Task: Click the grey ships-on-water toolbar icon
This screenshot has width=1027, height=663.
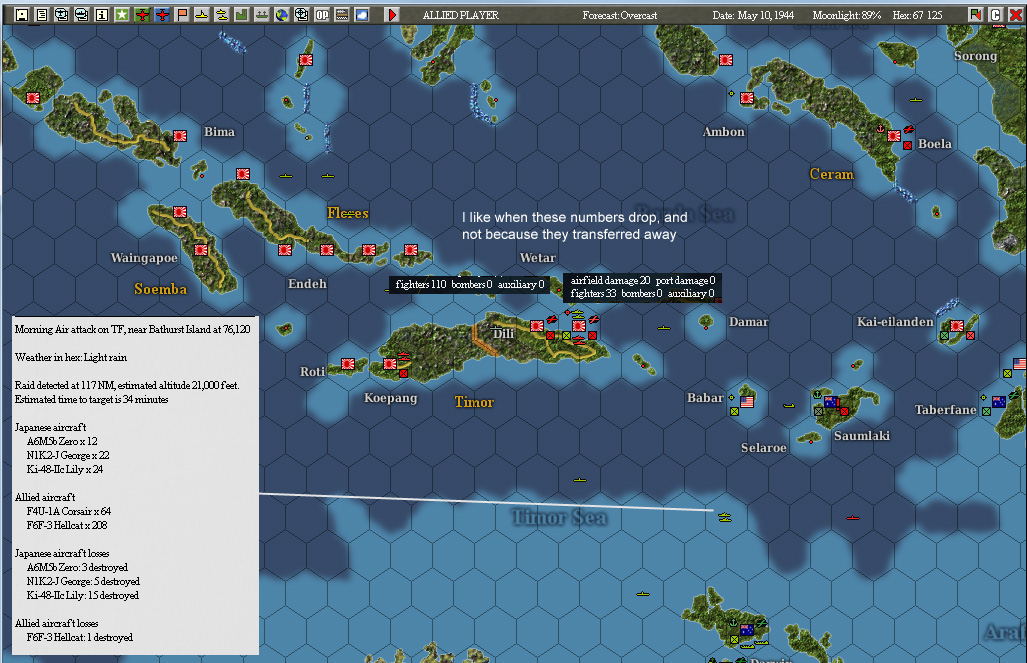Action: pos(262,14)
